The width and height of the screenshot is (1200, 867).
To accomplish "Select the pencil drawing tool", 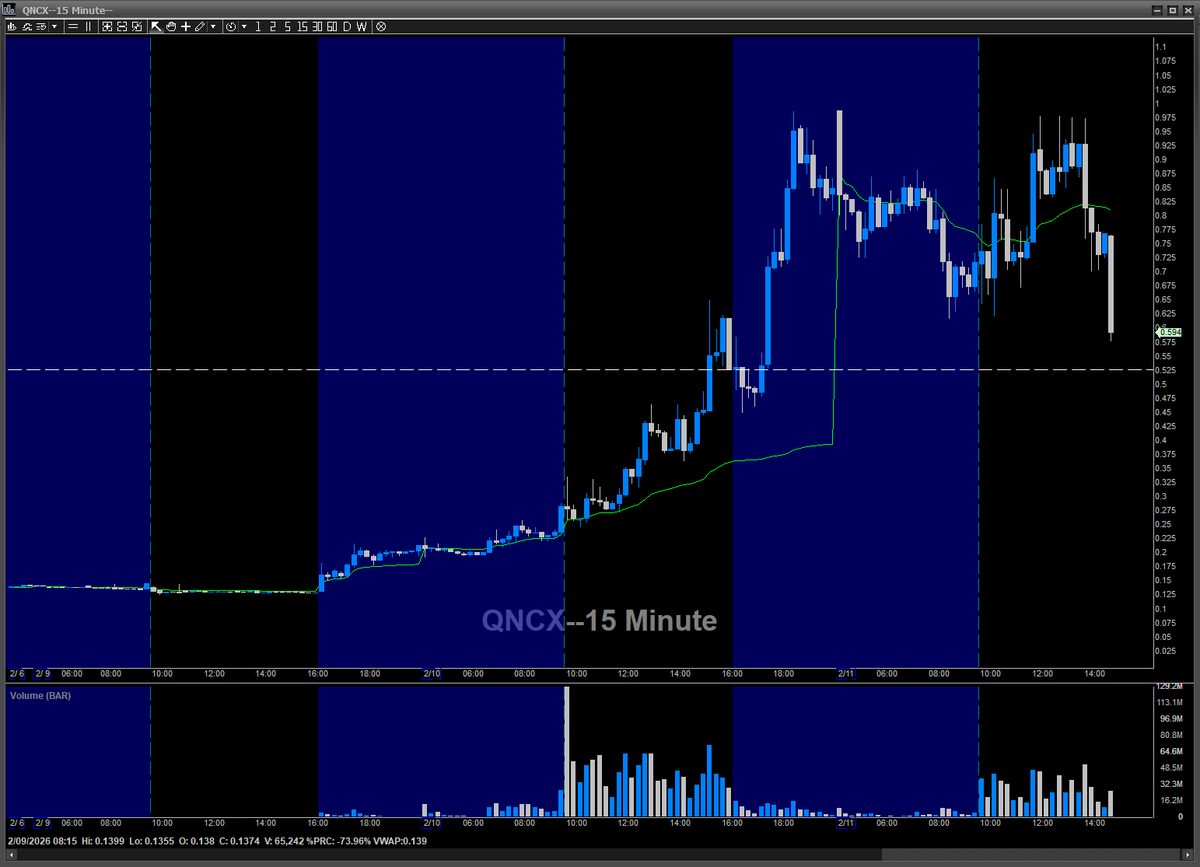I will pyautogui.click(x=200, y=27).
